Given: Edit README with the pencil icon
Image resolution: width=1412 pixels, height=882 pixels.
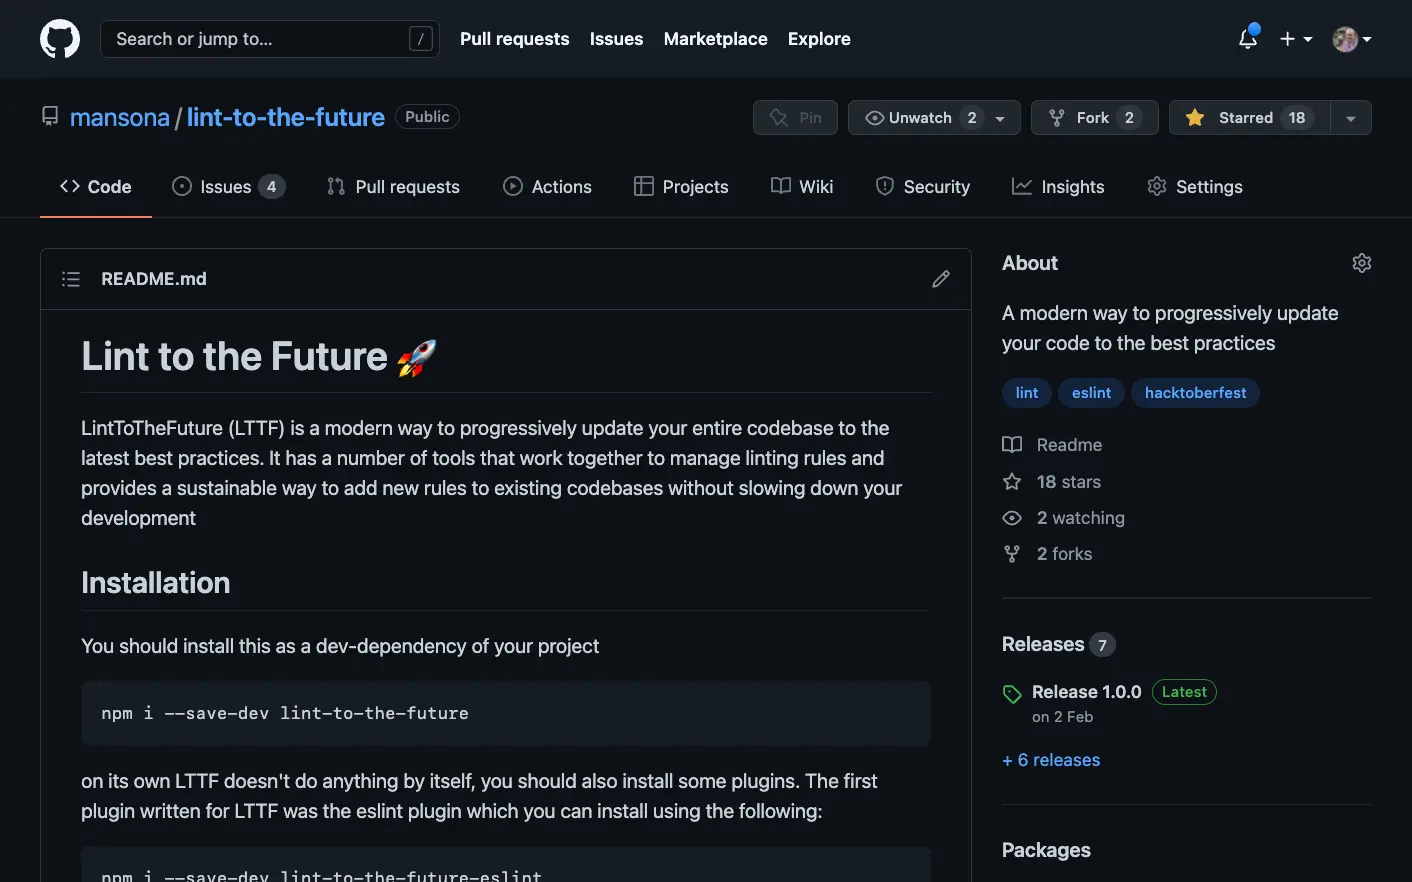Looking at the screenshot, I should click(x=941, y=279).
